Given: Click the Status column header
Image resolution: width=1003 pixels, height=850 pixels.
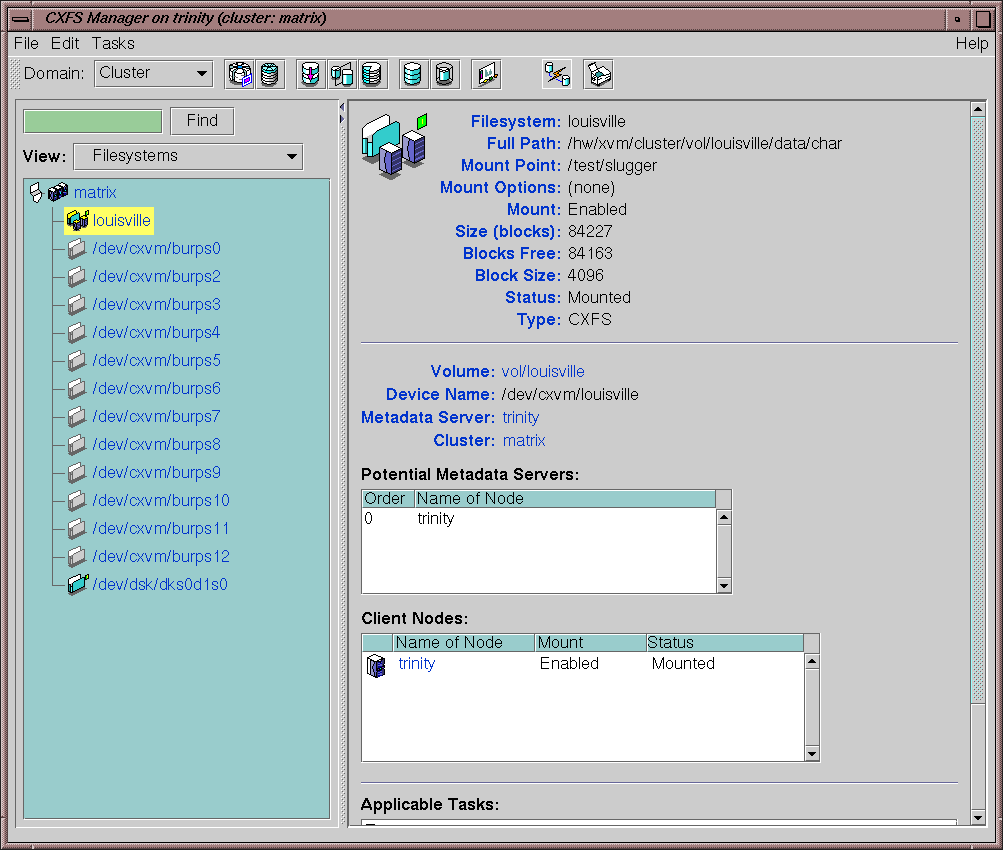Looking at the screenshot, I should coord(724,642).
